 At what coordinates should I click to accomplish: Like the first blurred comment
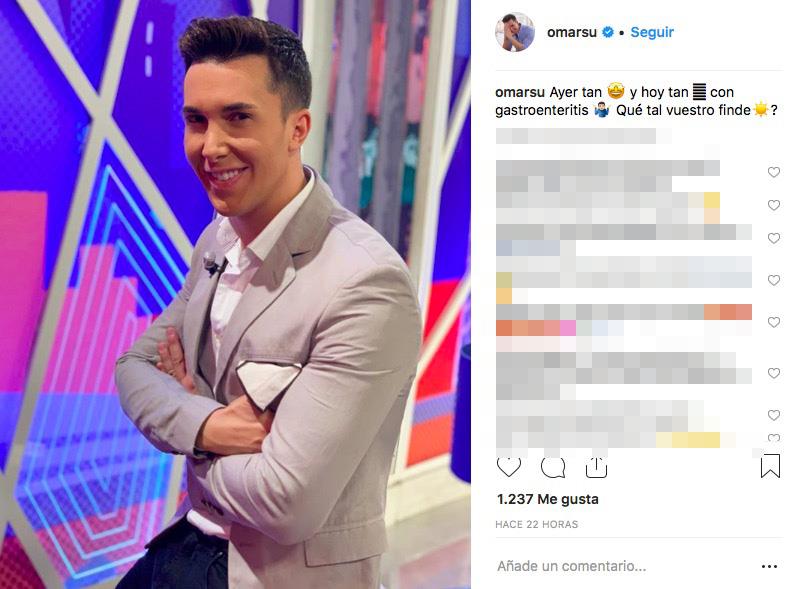774,172
